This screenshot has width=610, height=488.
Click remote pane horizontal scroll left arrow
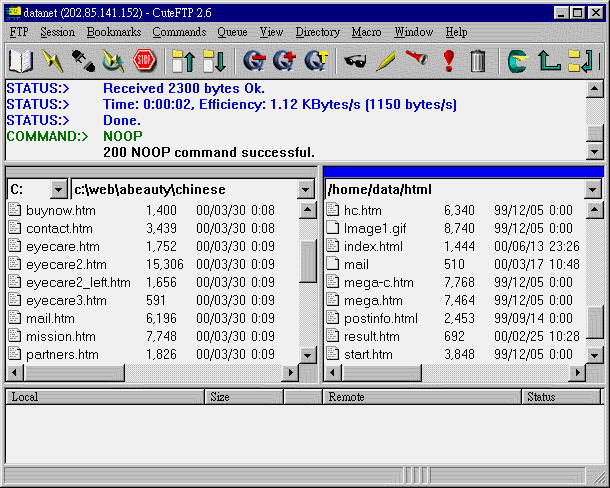(333, 373)
